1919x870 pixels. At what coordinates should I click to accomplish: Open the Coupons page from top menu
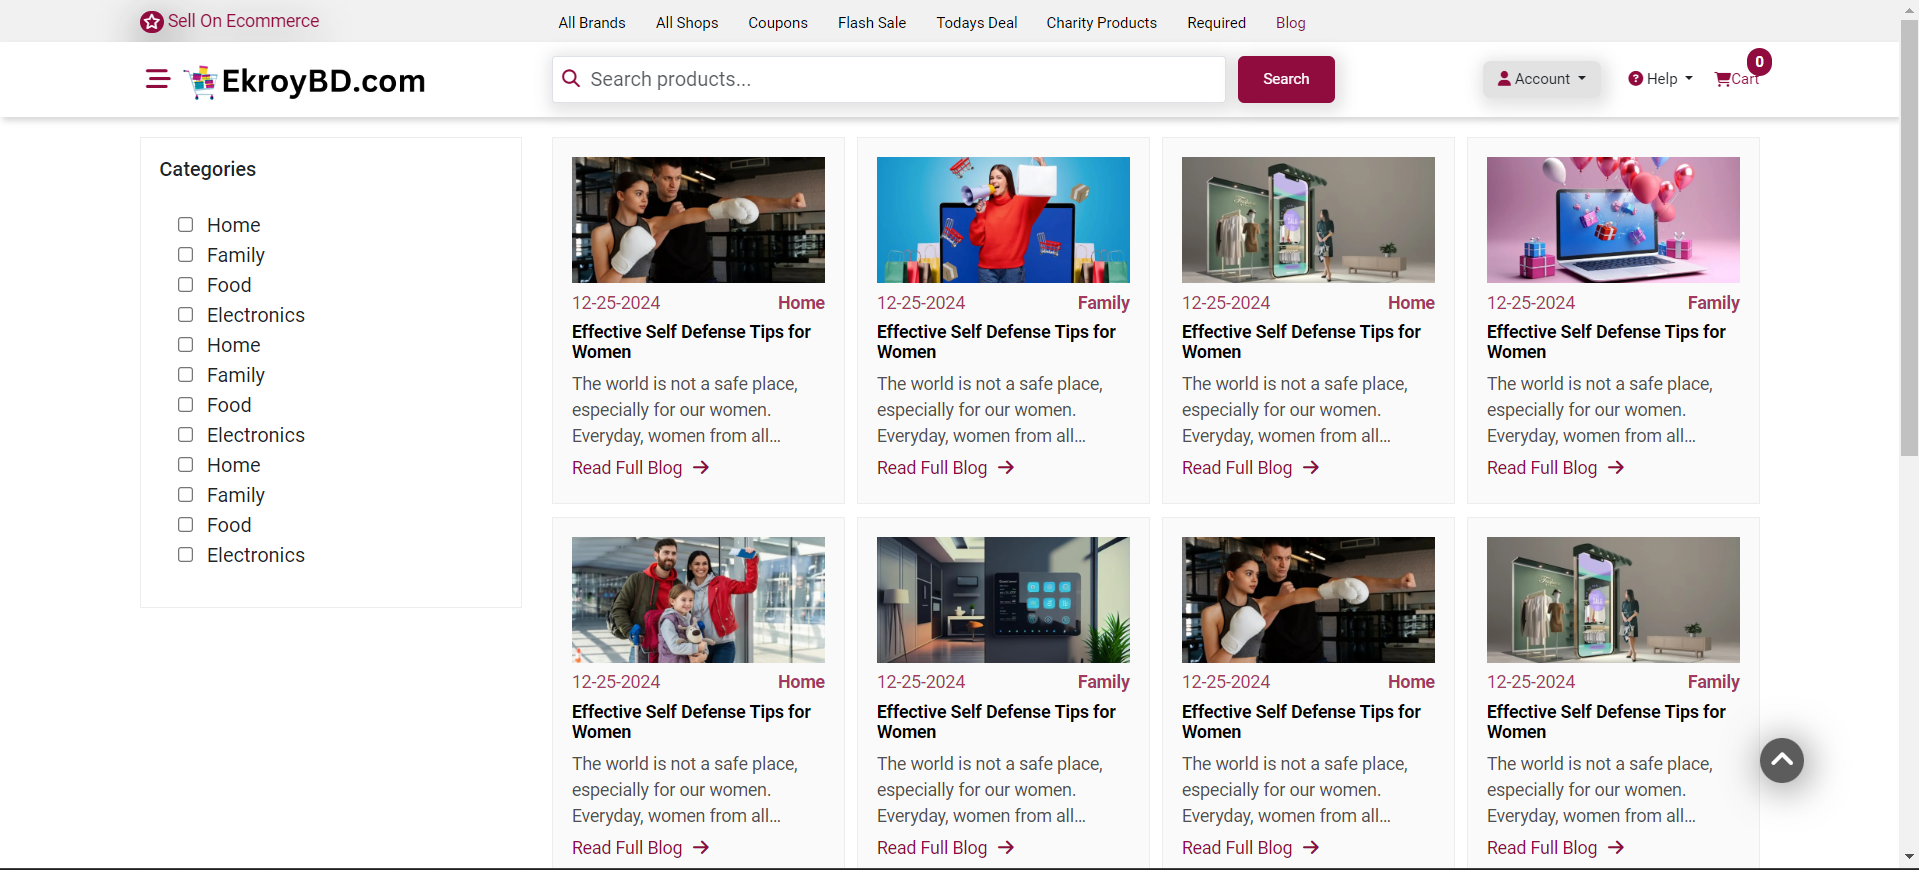point(777,23)
